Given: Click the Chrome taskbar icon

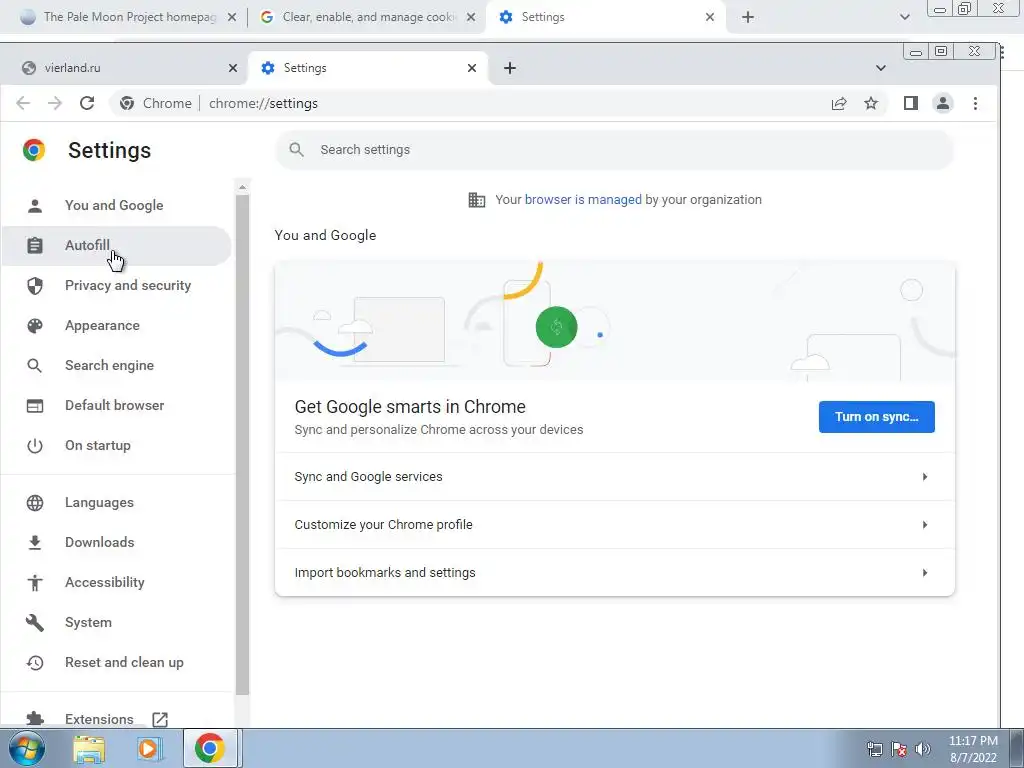Looking at the screenshot, I should (210, 748).
